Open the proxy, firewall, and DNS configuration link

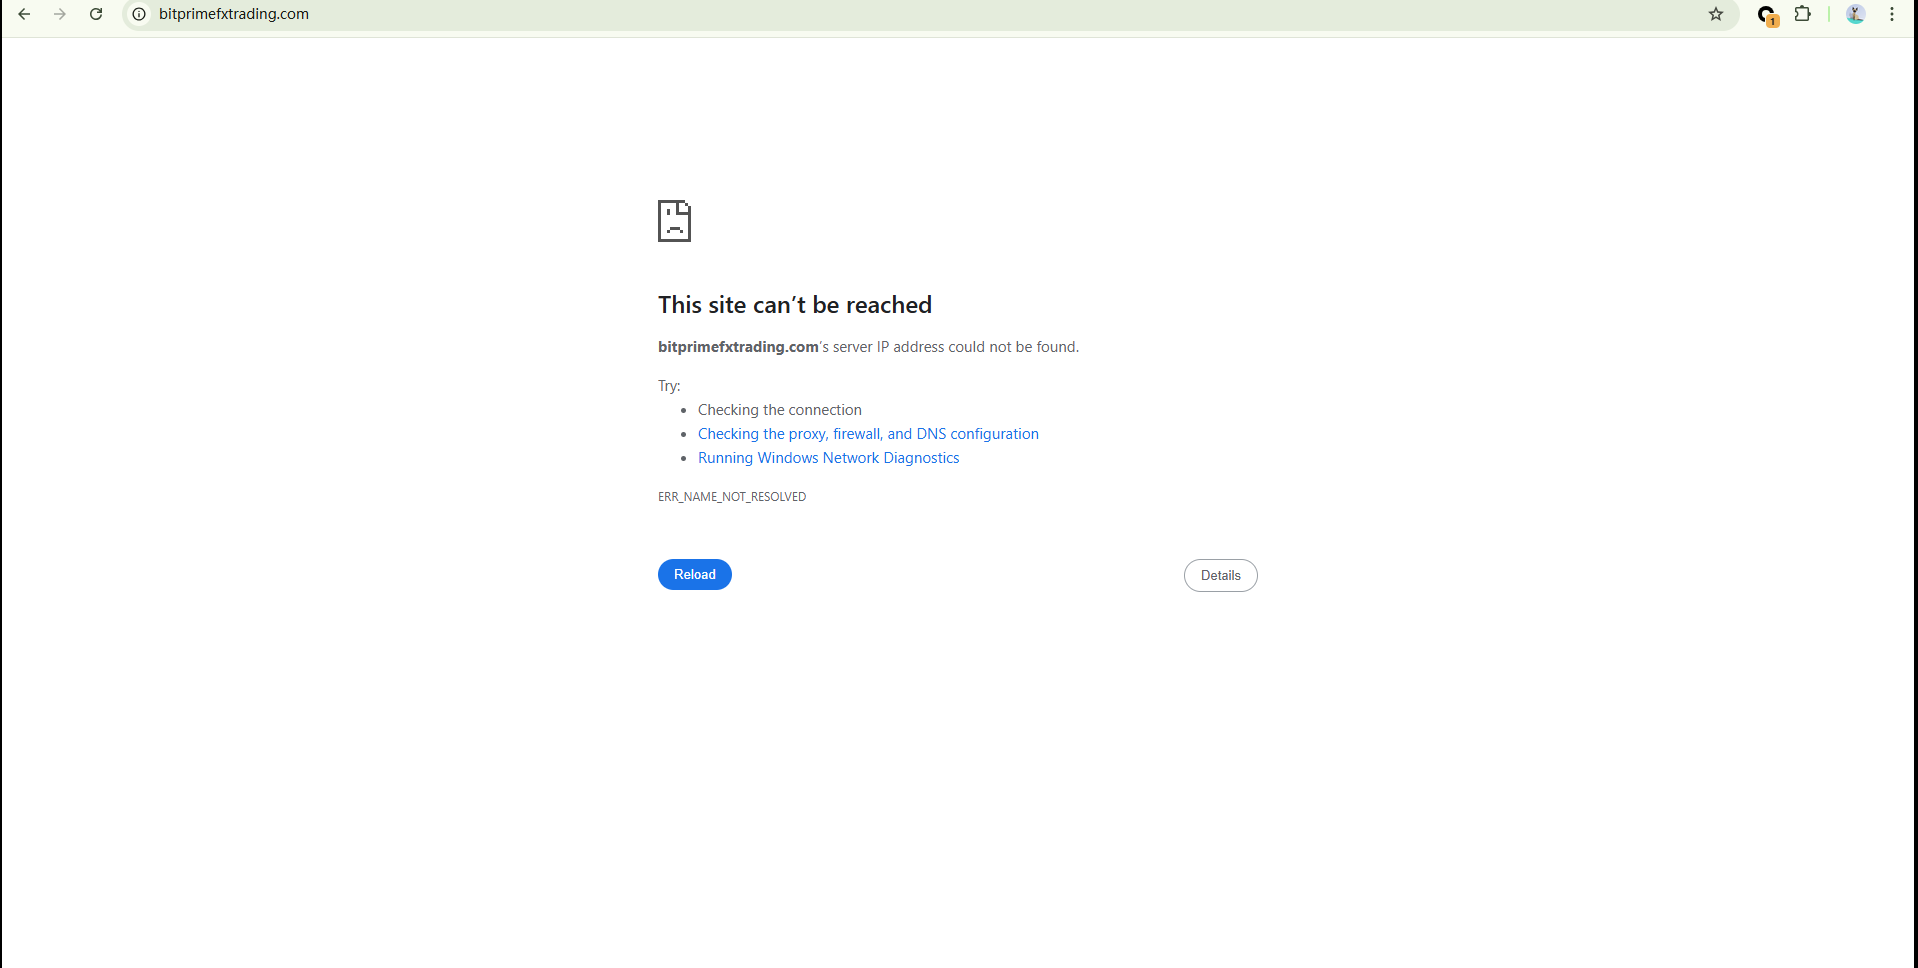pyautogui.click(x=868, y=434)
